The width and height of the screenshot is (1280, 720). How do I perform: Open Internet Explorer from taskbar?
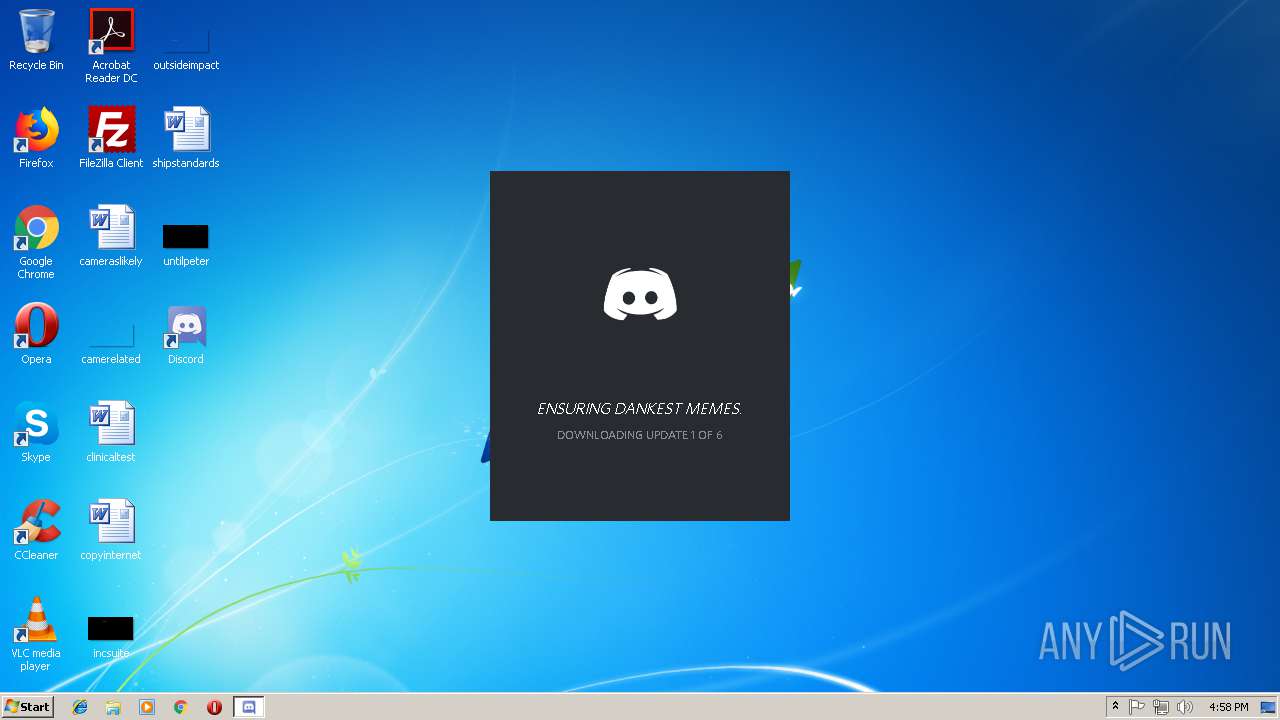click(x=80, y=707)
